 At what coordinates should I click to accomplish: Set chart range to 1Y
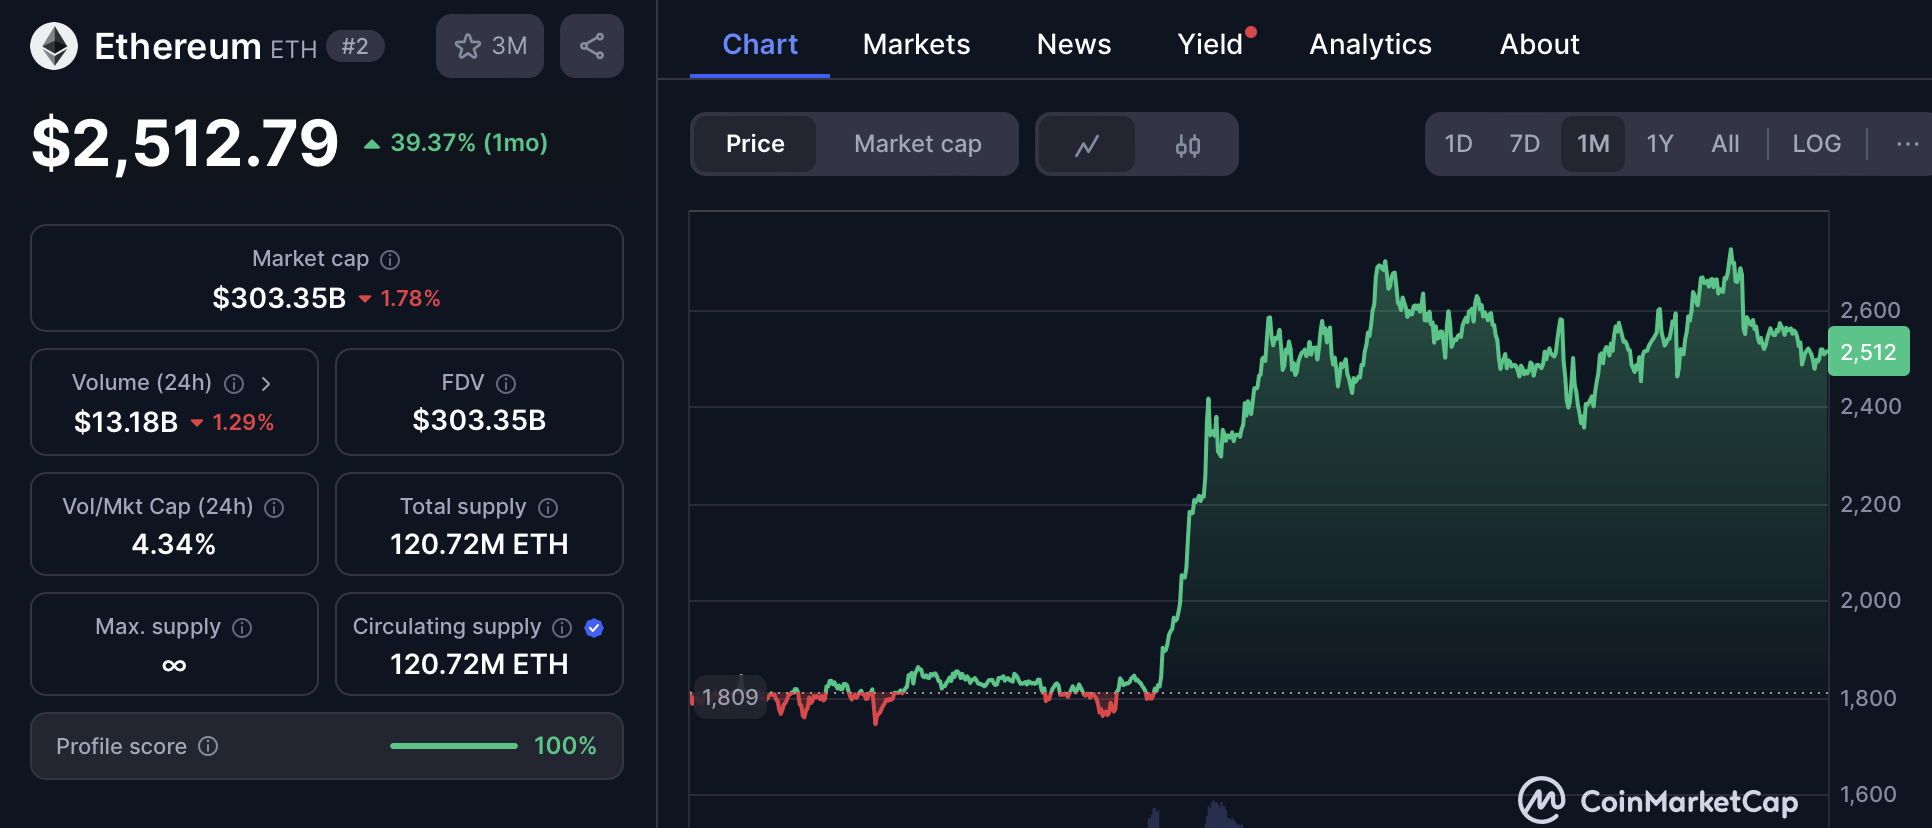1660,144
